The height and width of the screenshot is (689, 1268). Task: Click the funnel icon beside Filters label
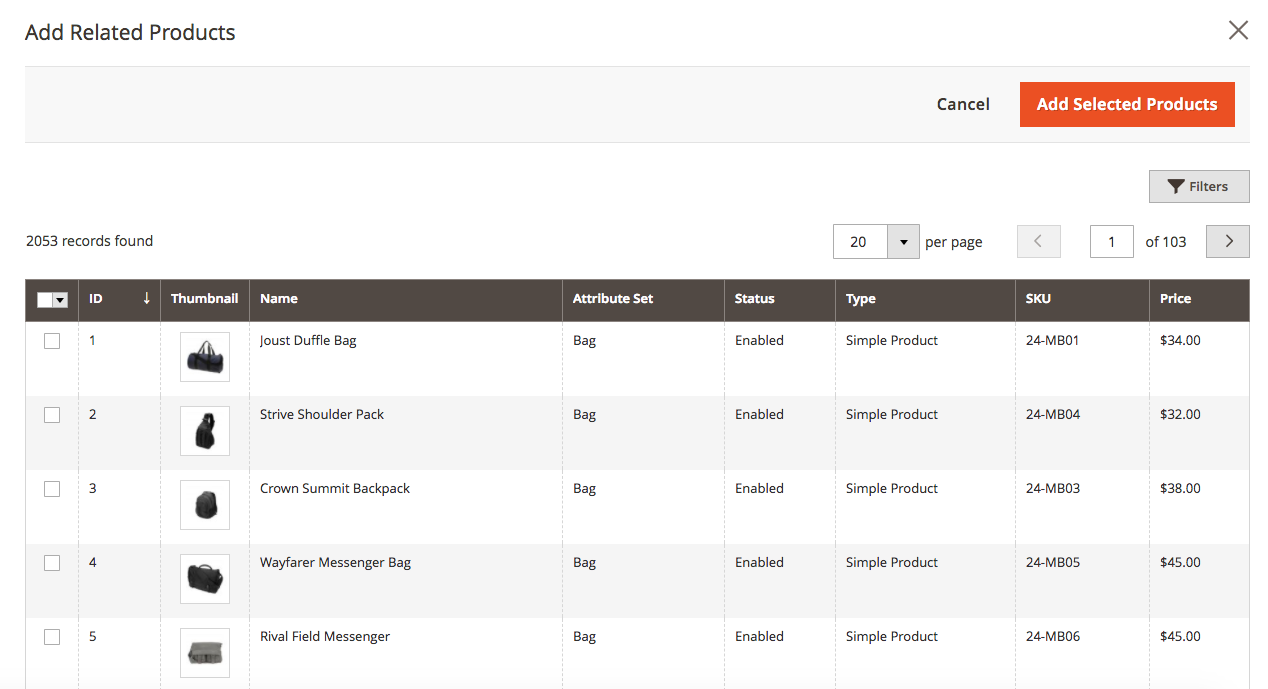coord(1176,186)
